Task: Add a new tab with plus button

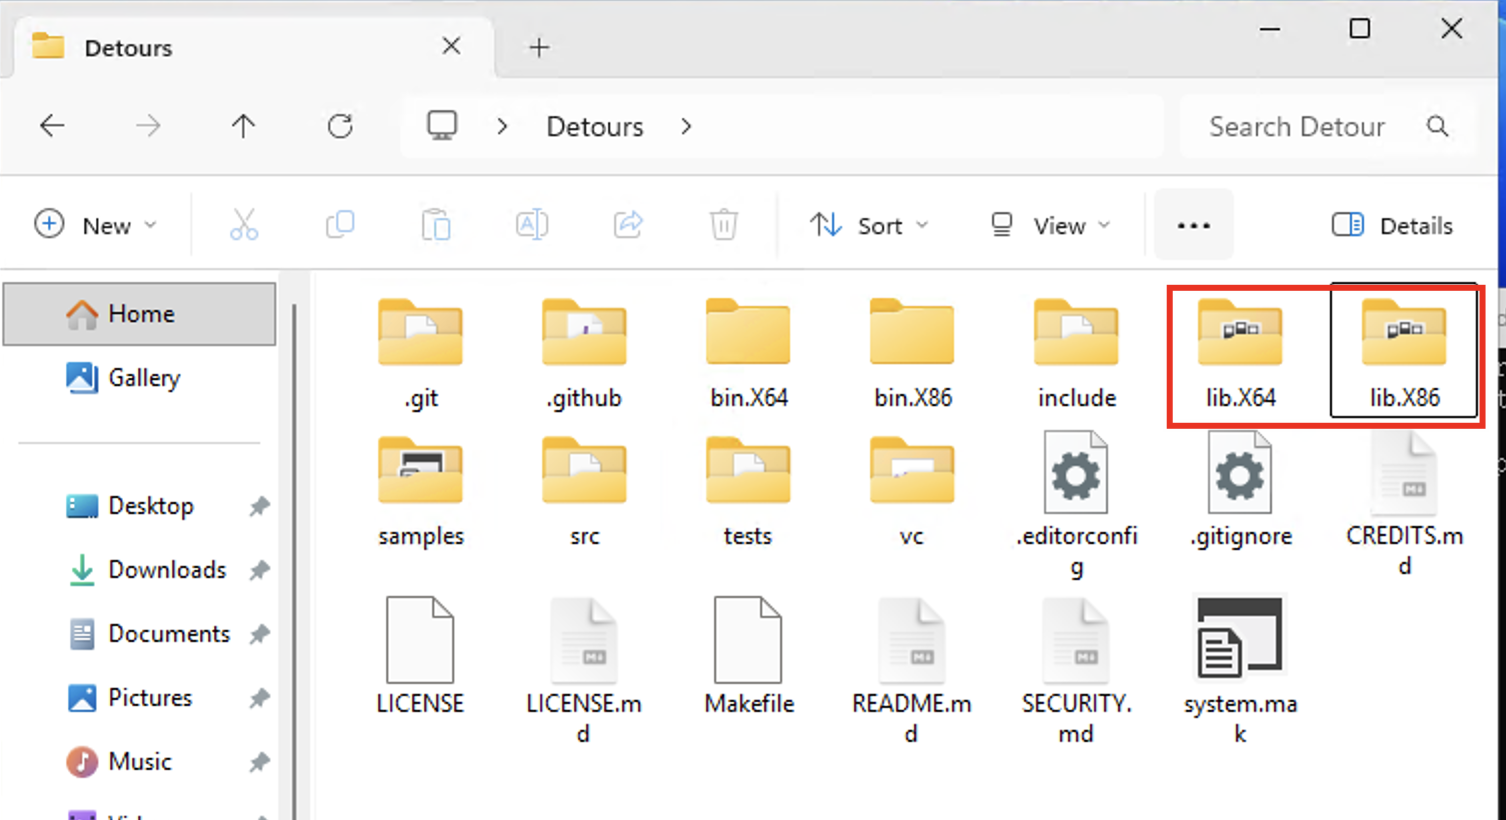Action: point(539,47)
